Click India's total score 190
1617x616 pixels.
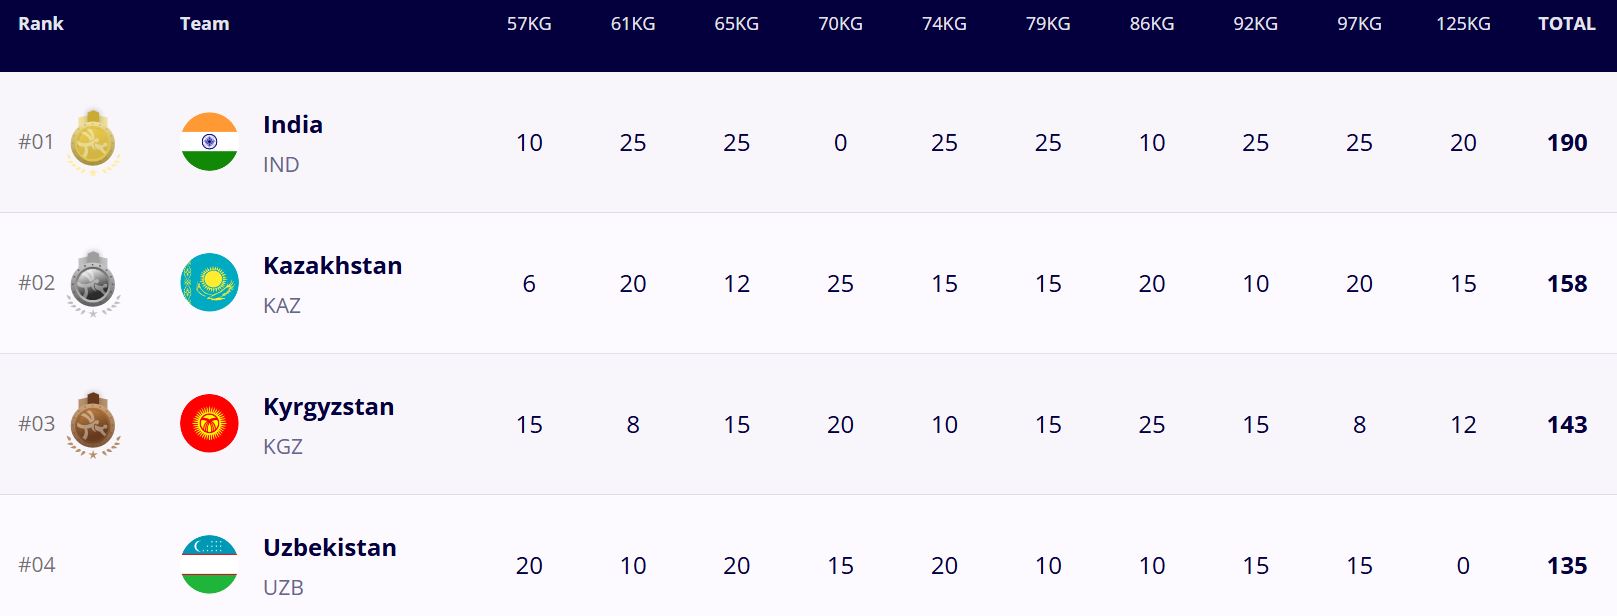tap(1567, 143)
